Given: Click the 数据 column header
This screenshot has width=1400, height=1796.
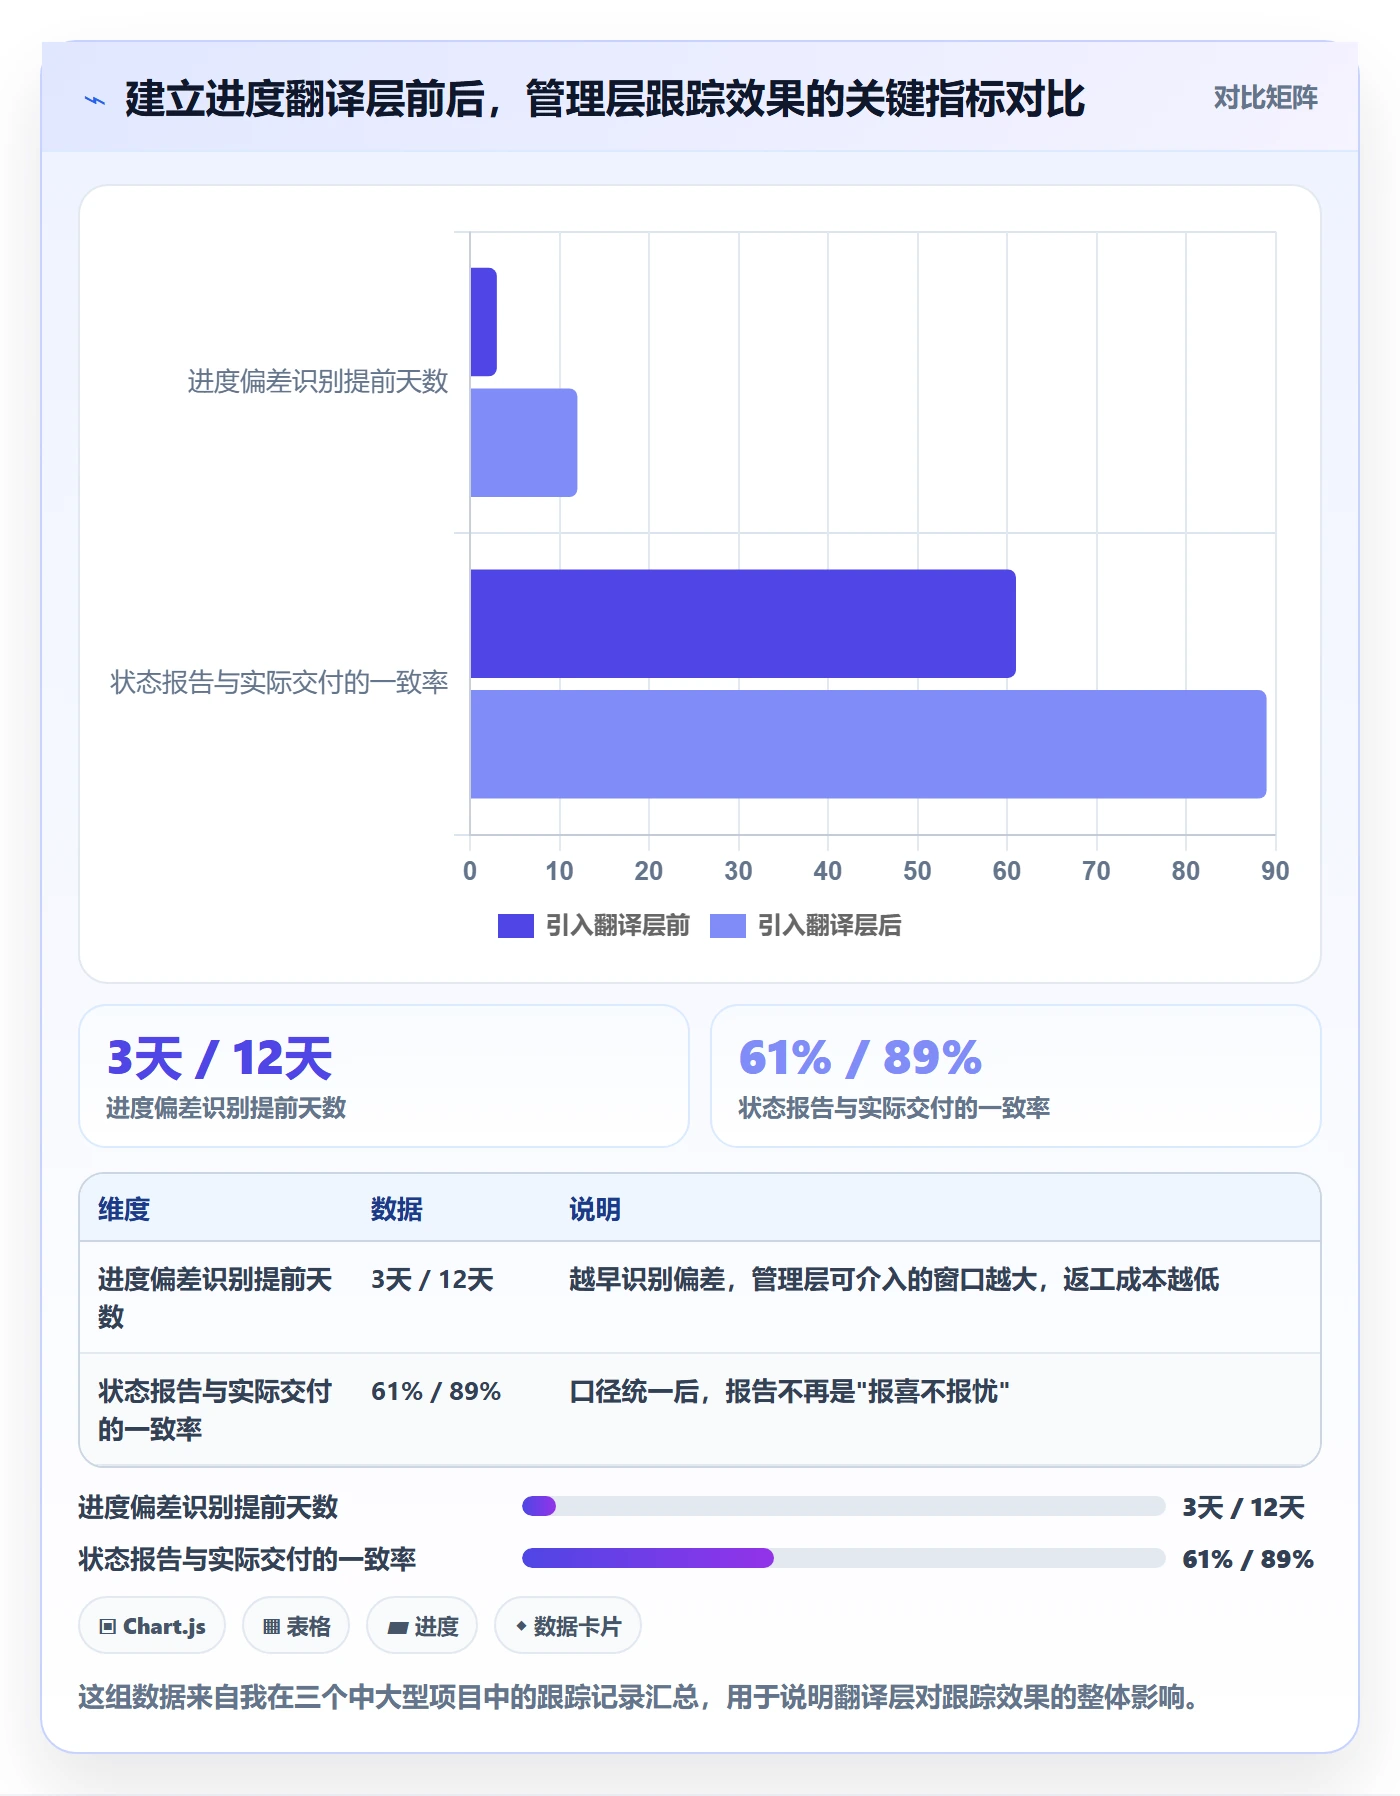Looking at the screenshot, I should [397, 1209].
